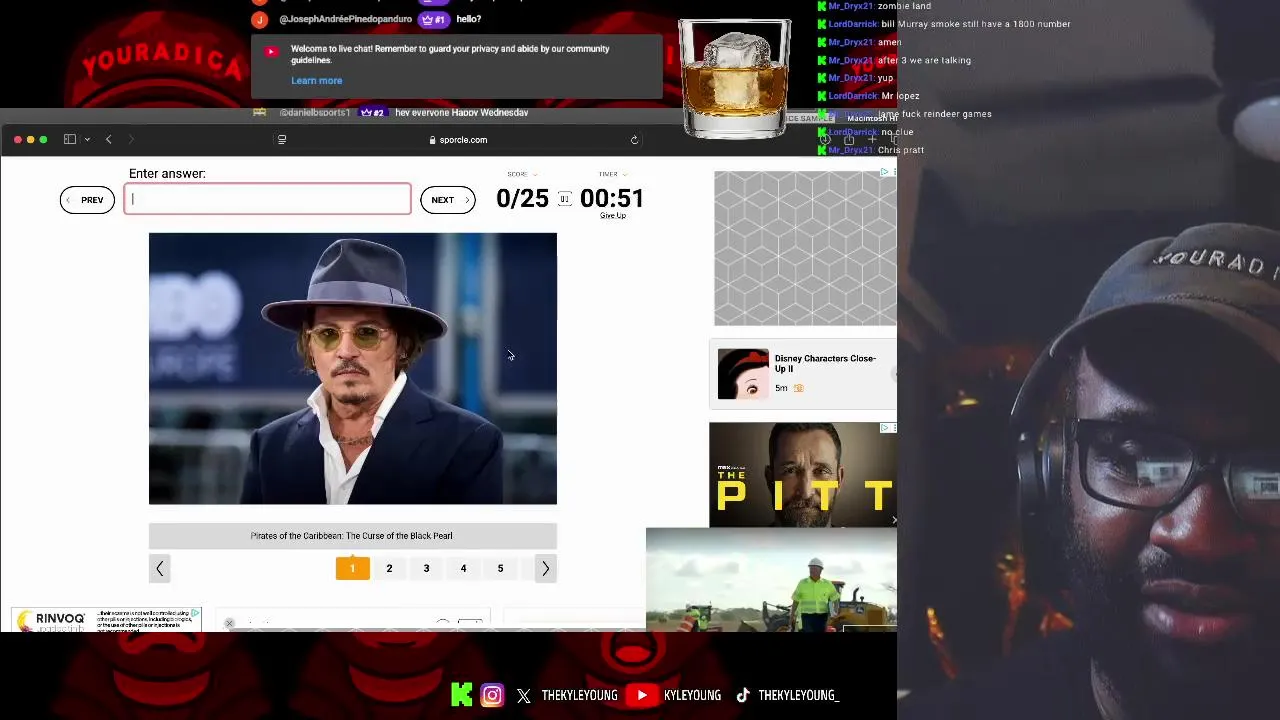The height and width of the screenshot is (720, 1280).
Task: Toggle the Safari sidebar icon
Action: (x=70, y=139)
